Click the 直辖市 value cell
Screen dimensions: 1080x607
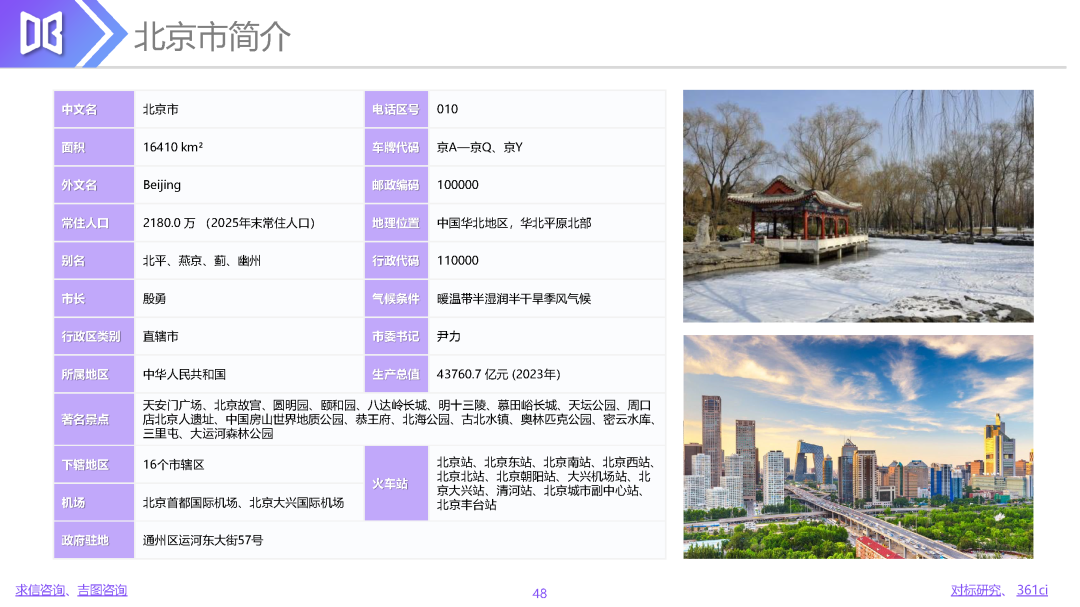tap(249, 336)
